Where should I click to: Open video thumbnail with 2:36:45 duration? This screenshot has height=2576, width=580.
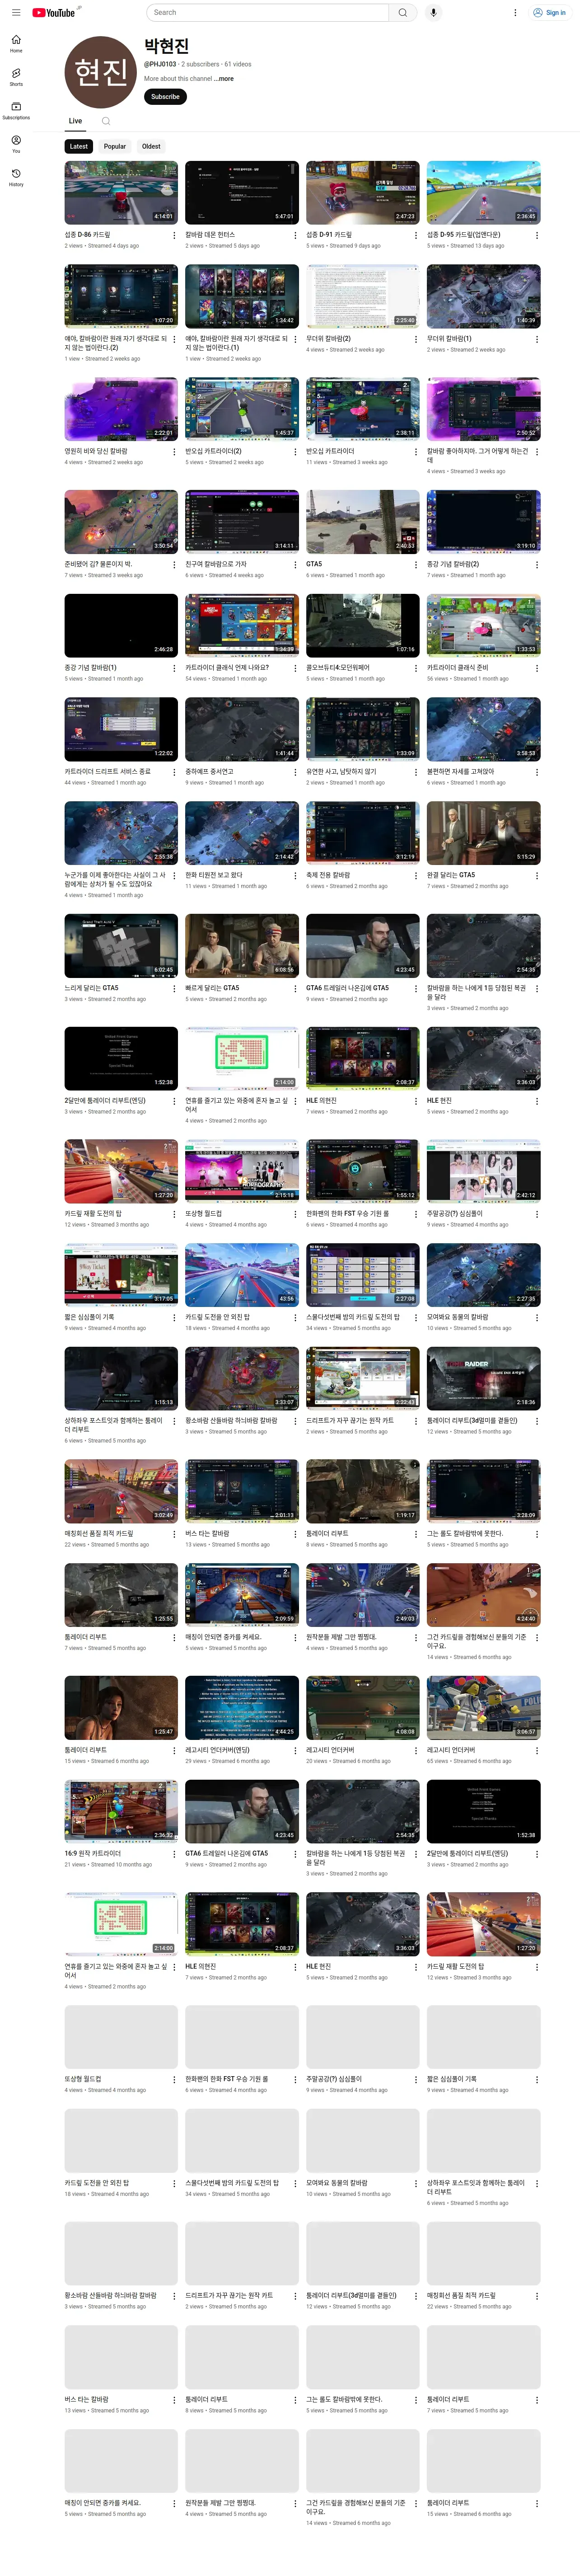tap(483, 193)
